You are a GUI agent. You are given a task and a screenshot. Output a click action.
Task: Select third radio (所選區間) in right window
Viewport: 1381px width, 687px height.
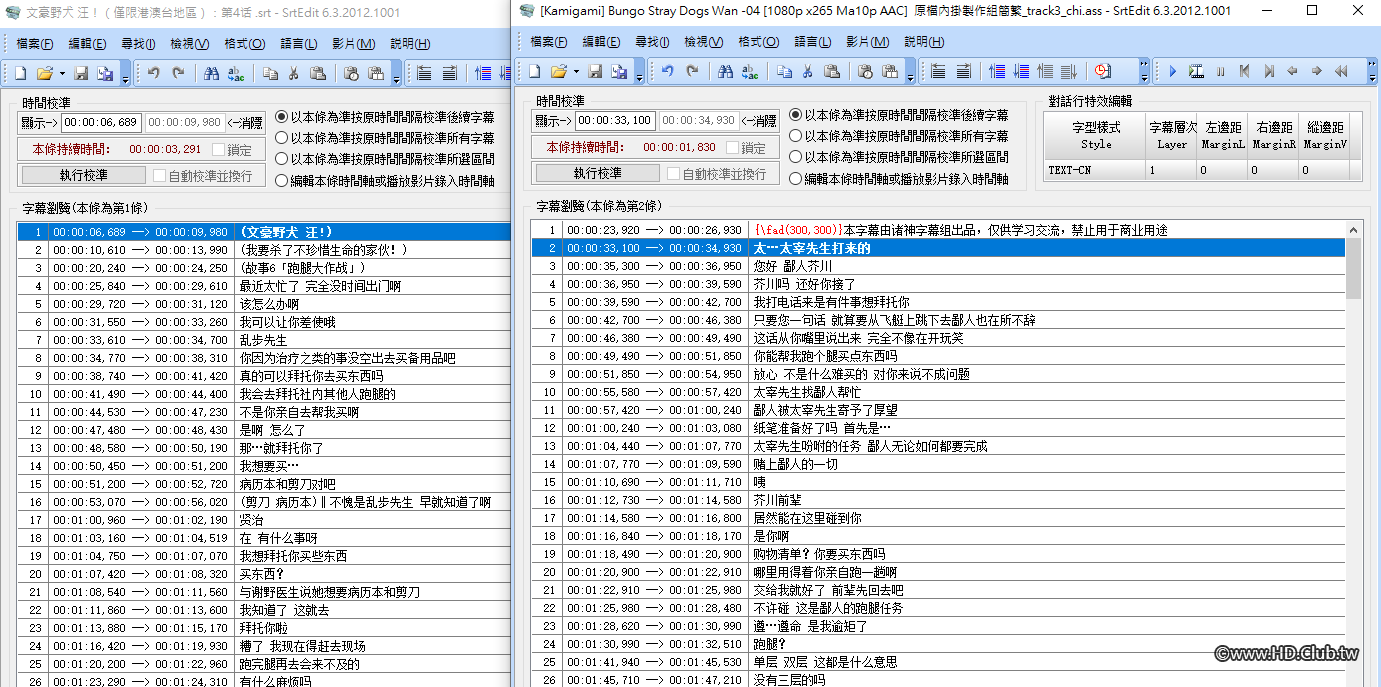coord(795,157)
